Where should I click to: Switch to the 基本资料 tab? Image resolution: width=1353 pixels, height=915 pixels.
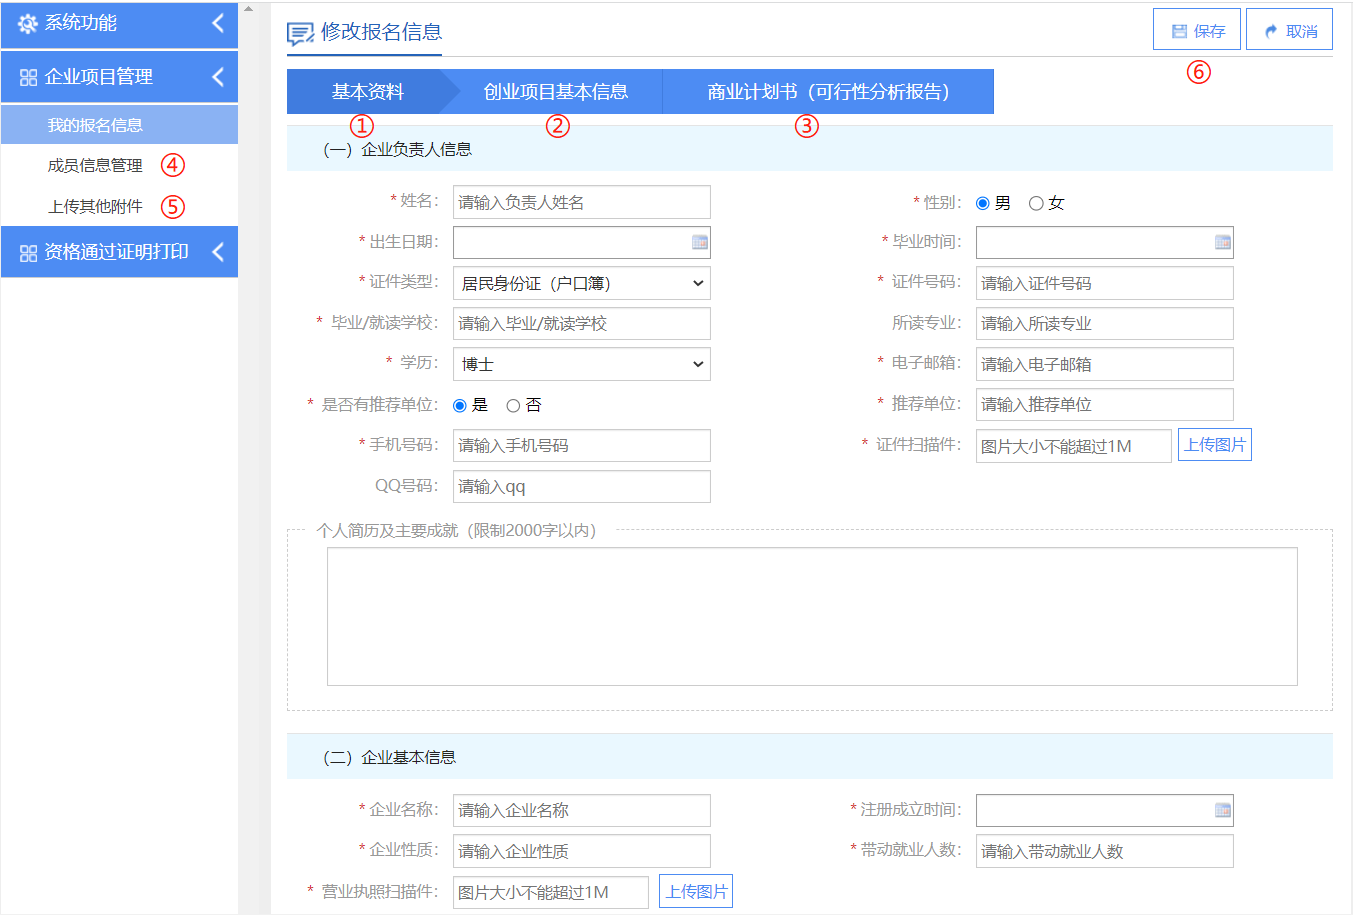pos(368,92)
